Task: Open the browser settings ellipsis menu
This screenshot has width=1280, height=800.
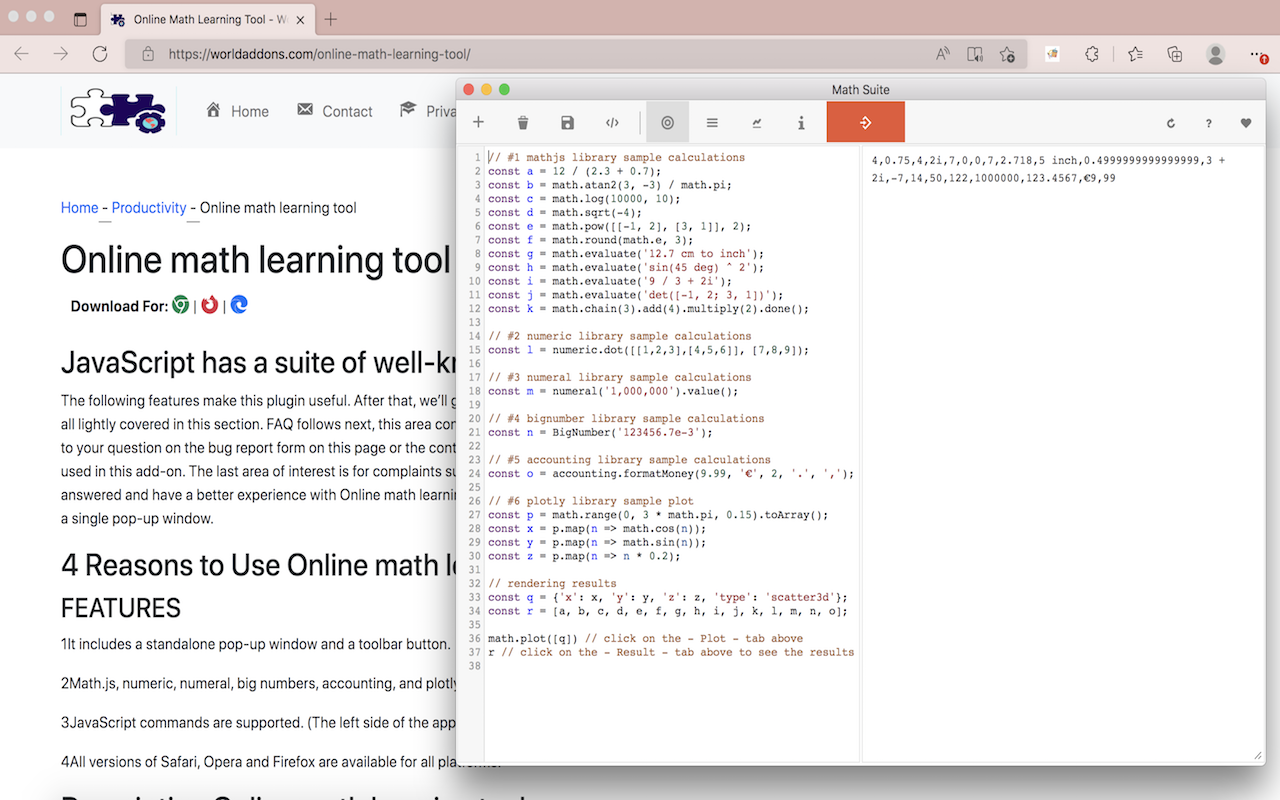Action: pos(1257,54)
